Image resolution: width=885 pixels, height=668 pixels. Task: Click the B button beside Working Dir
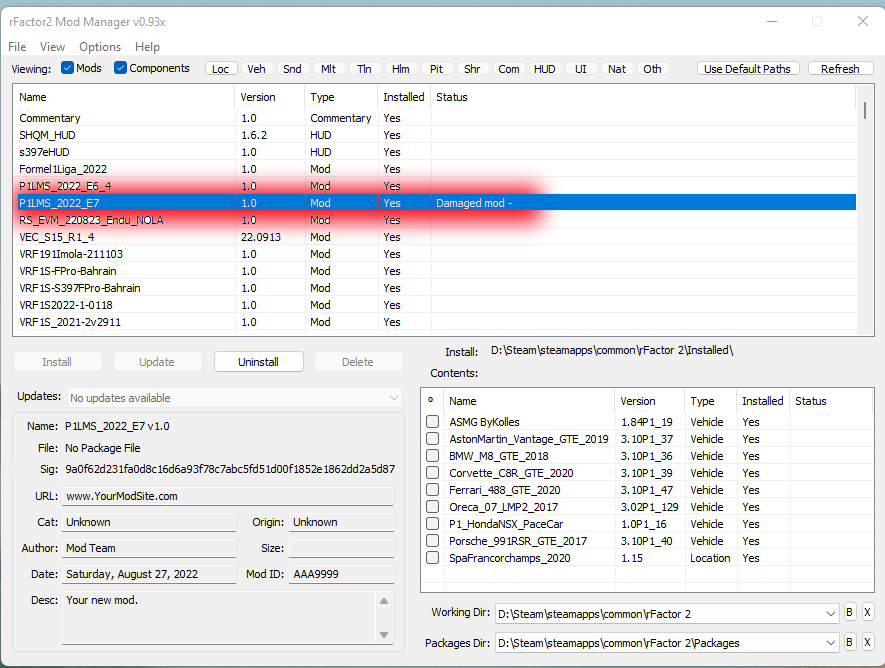pyautogui.click(x=849, y=613)
